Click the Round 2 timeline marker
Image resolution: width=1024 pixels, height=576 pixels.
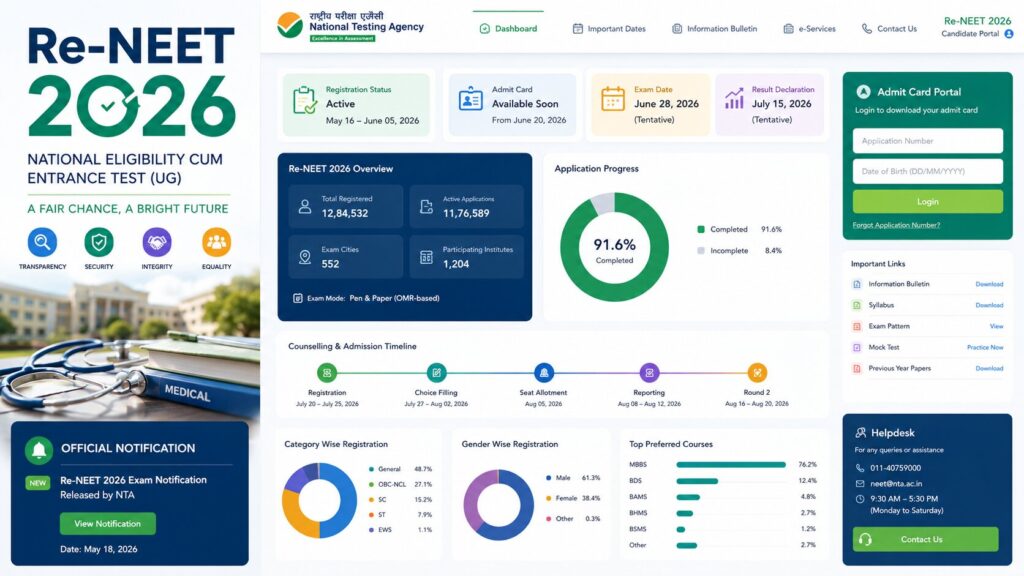click(x=757, y=373)
